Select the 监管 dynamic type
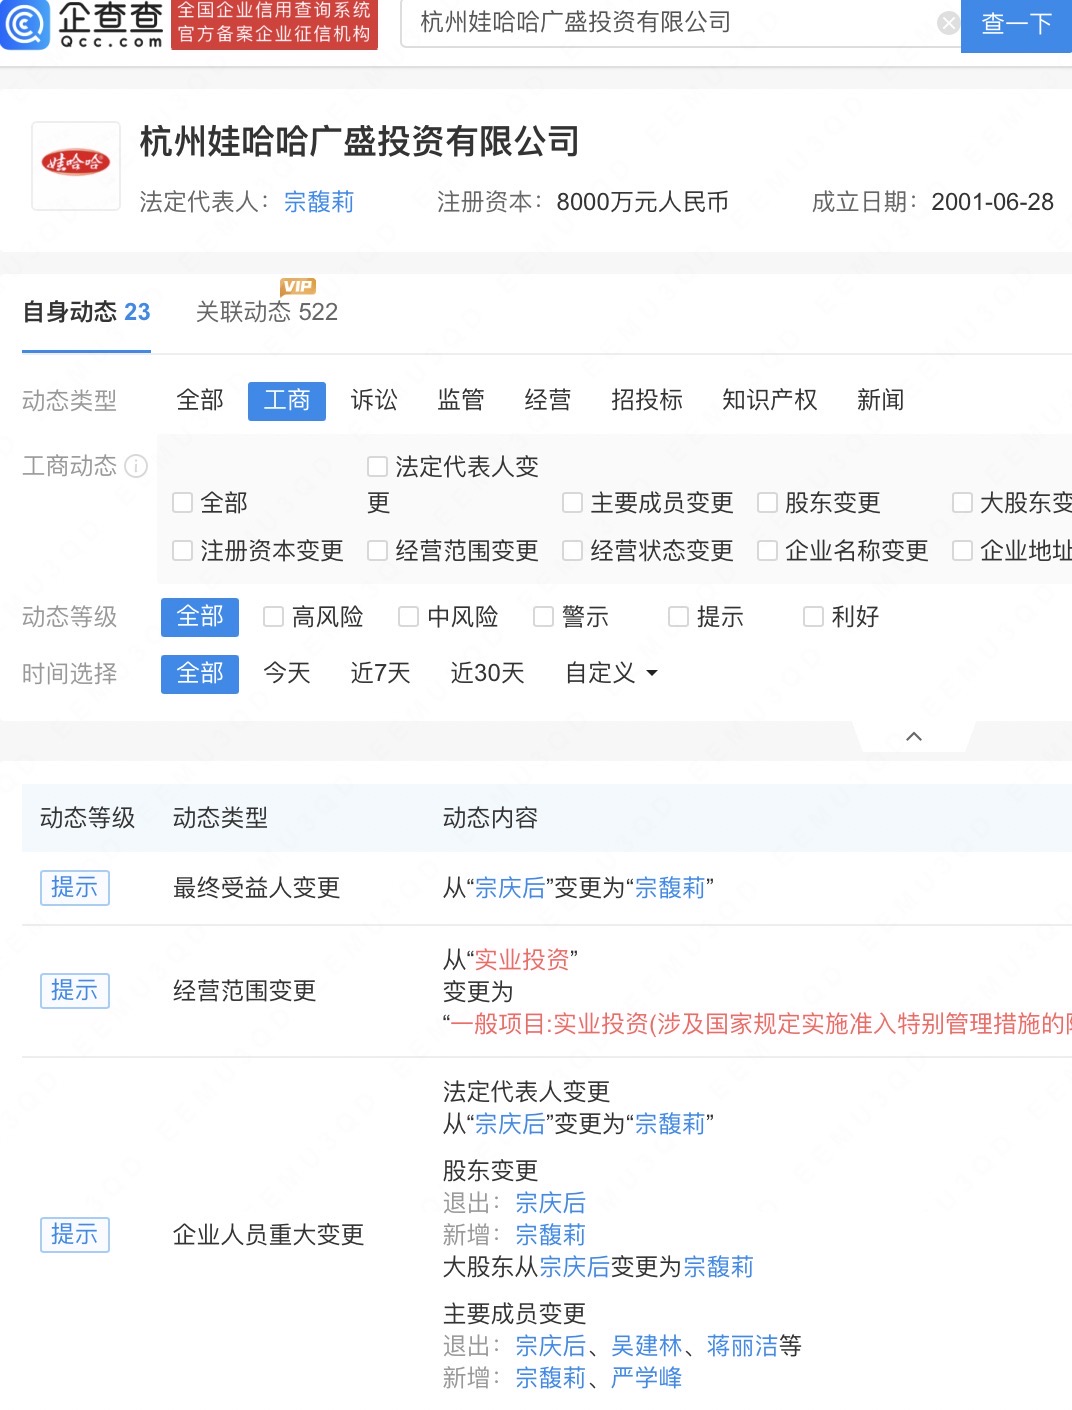 tap(461, 401)
